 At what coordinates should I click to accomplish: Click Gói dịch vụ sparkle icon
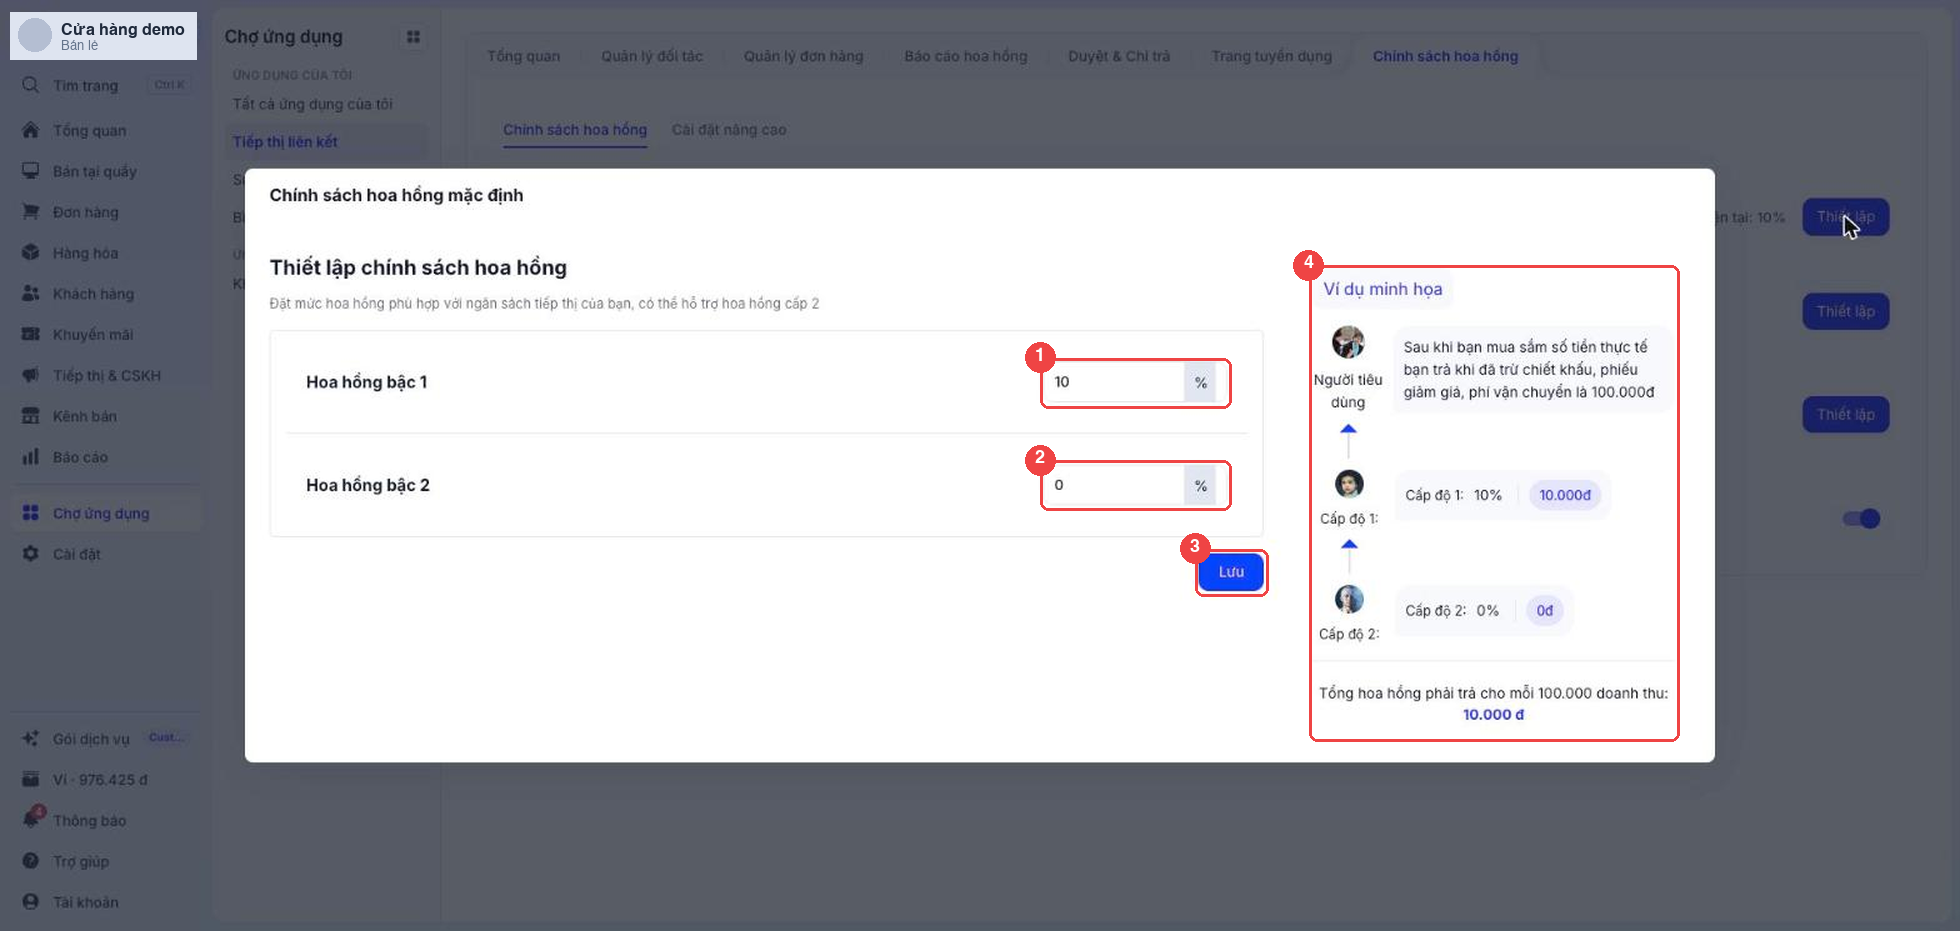[31, 739]
